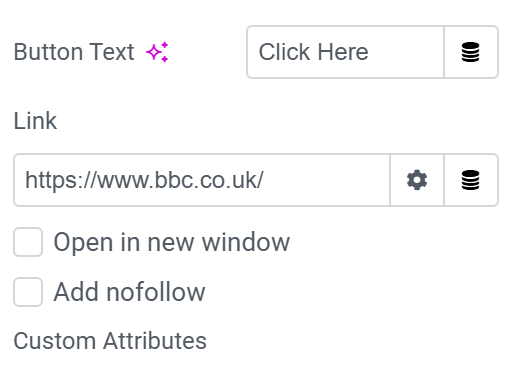Focus the bbc.co.uk link URL field
Screen dimensions: 525x368
tap(202, 180)
